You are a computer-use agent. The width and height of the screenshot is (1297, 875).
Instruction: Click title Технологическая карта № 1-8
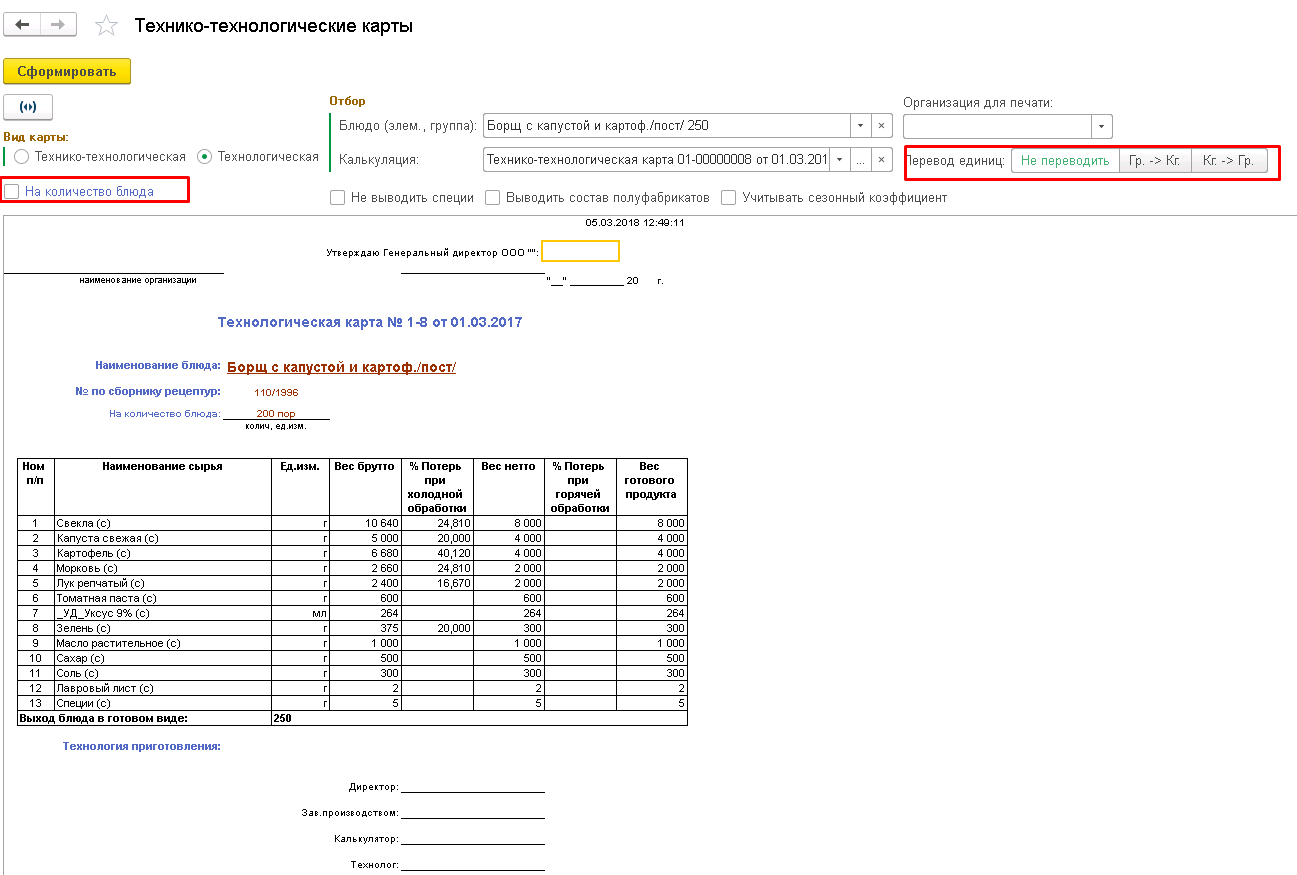369,322
